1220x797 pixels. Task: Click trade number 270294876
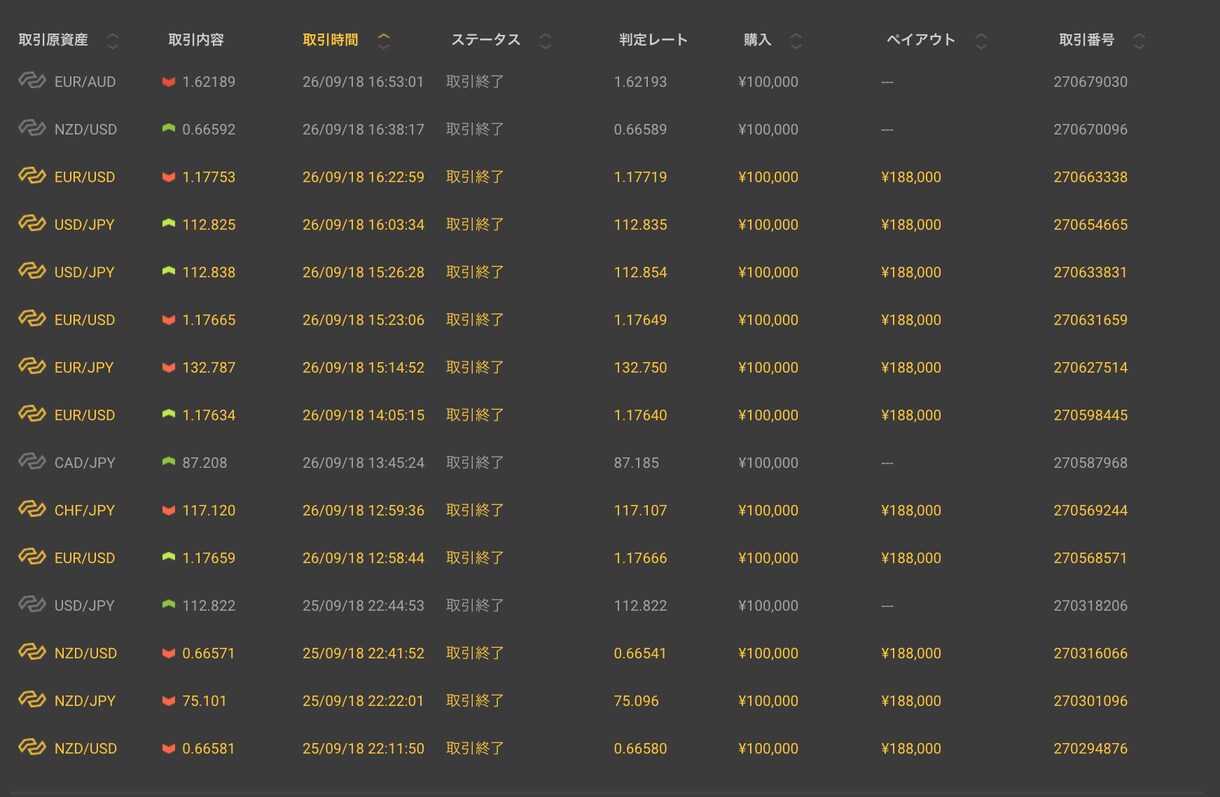click(1090, 748)
